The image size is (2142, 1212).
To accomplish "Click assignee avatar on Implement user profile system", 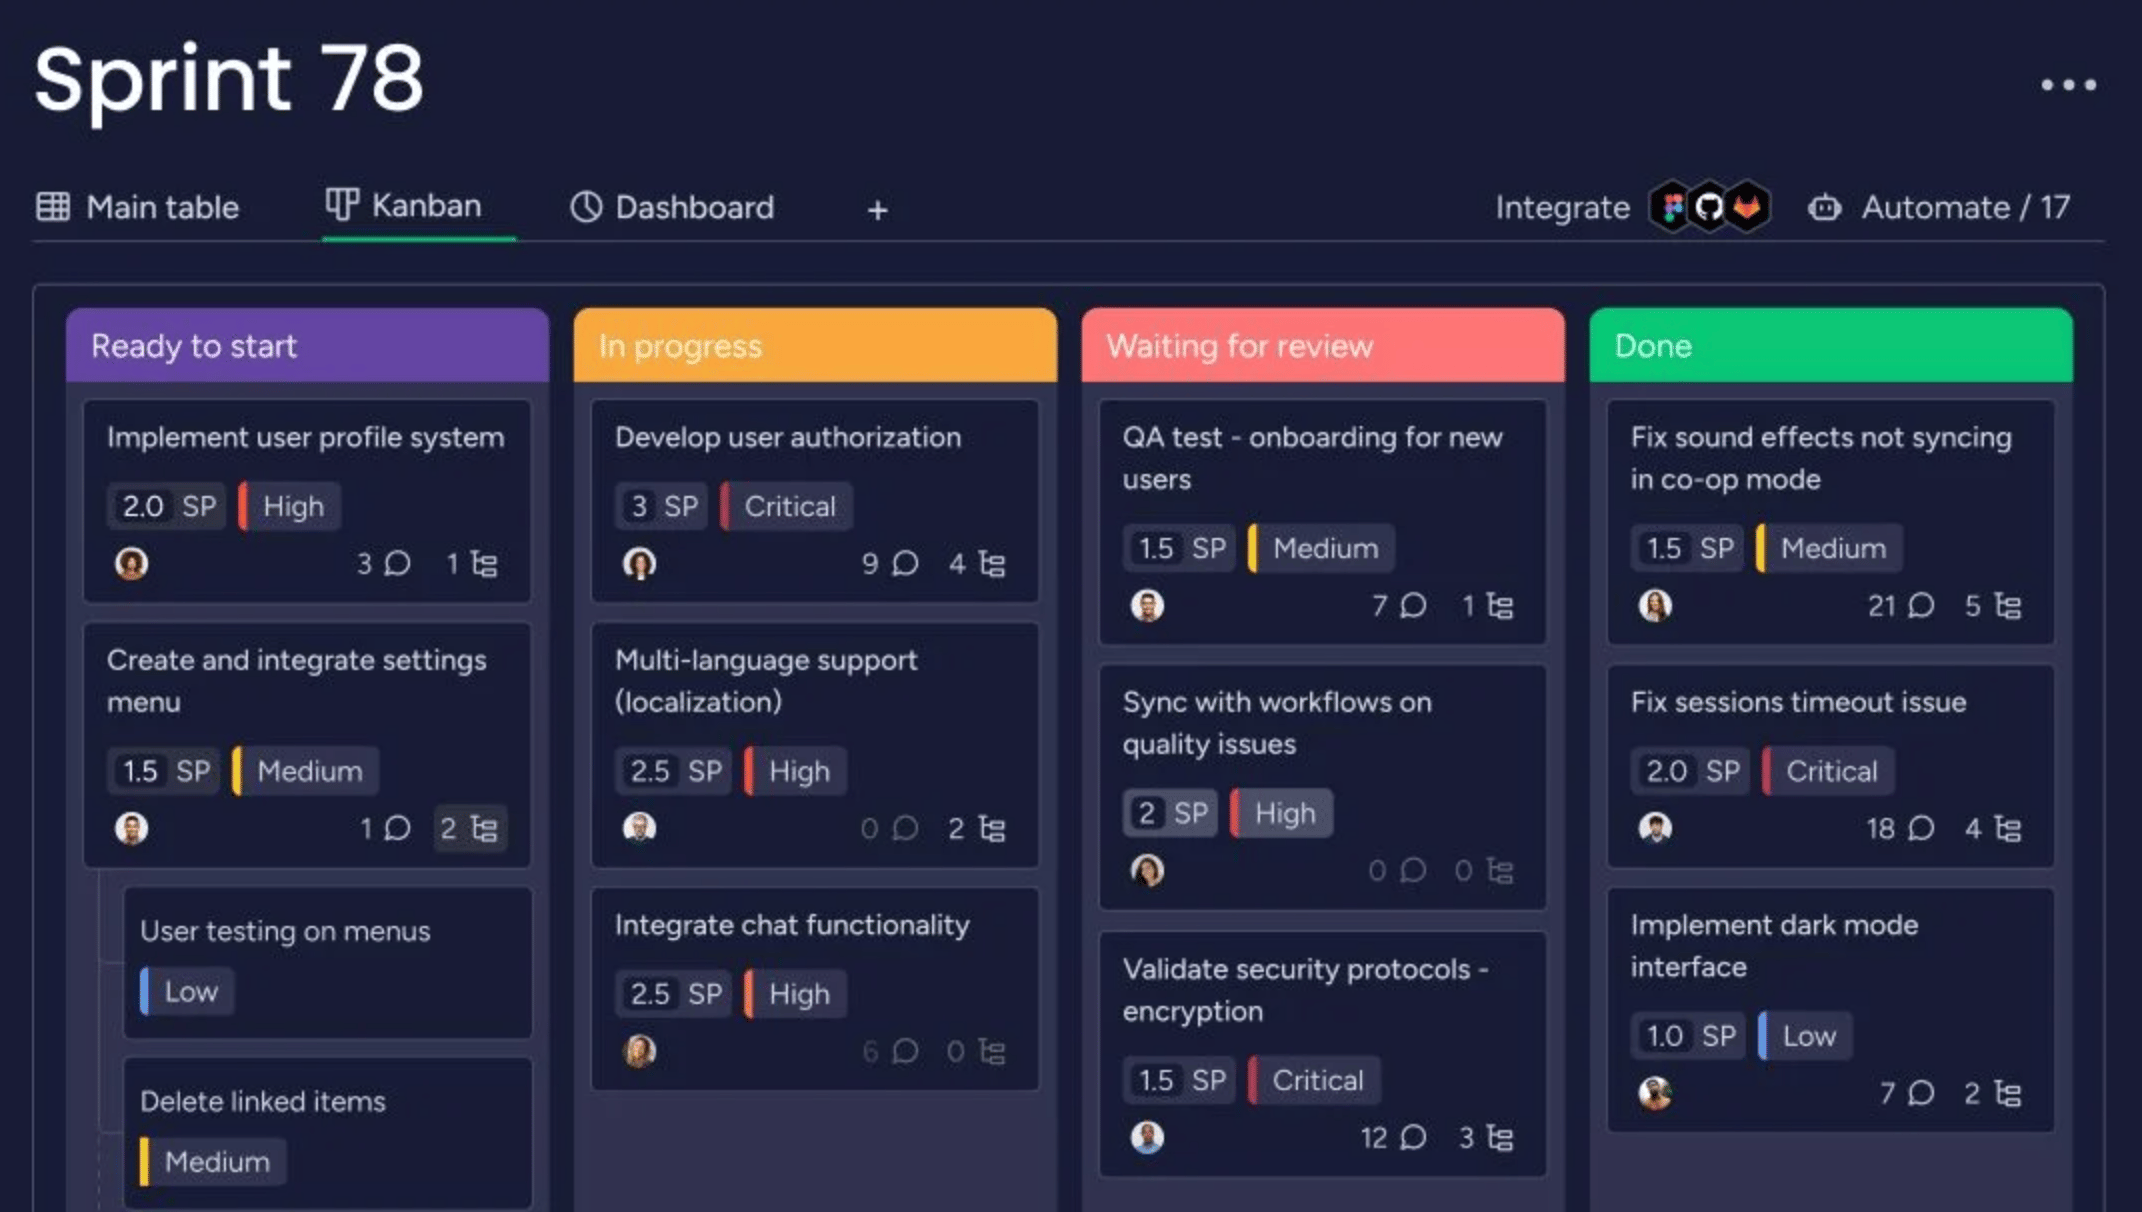I will [x=131, y=564].
